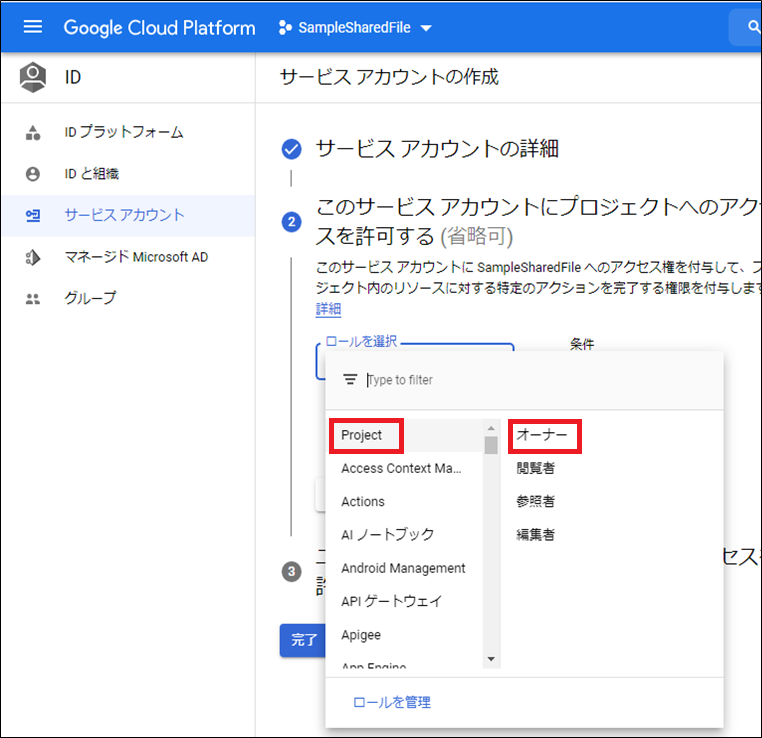Click the completed step checkmark icon

click(x=291, y=149)
